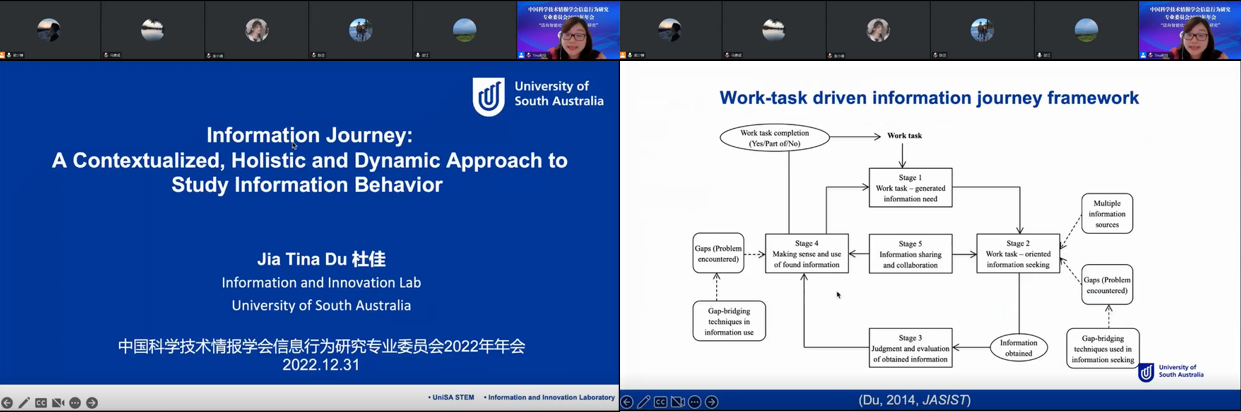Select pen tool on left title slide toolbar

24,403
